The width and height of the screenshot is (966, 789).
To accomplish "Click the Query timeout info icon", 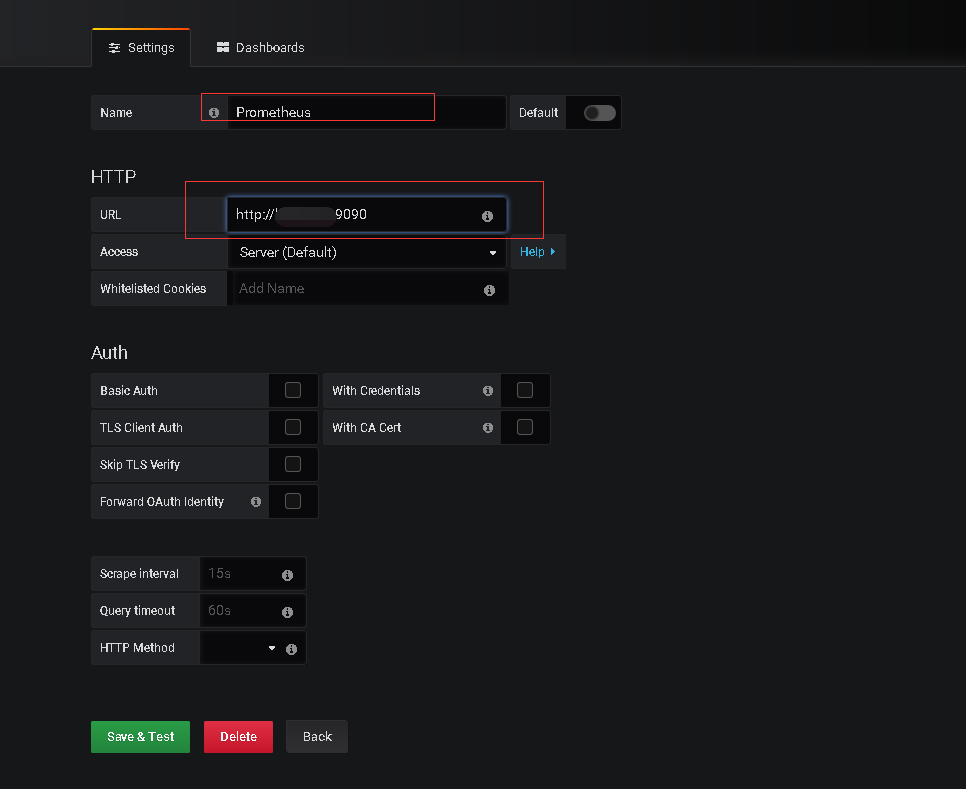I will point(287,612).
